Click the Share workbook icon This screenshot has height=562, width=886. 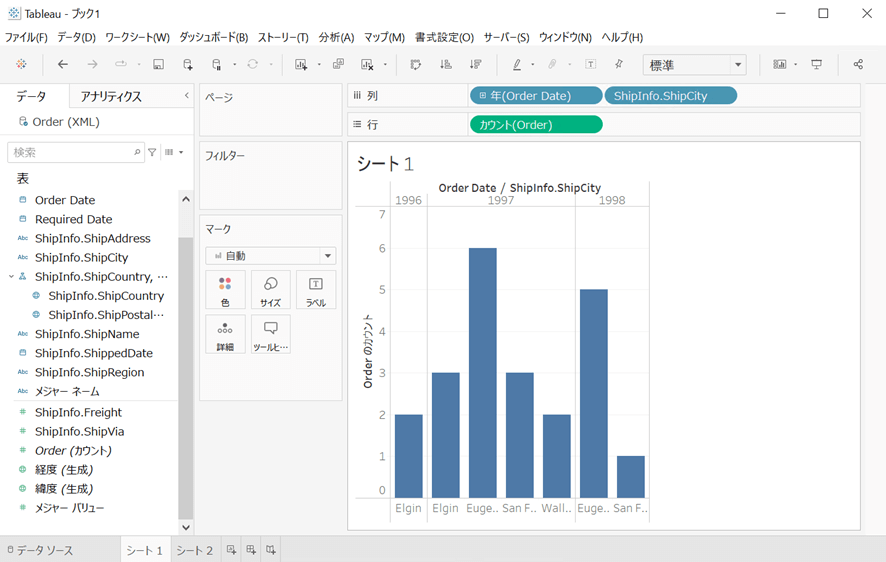pos(858,65)
